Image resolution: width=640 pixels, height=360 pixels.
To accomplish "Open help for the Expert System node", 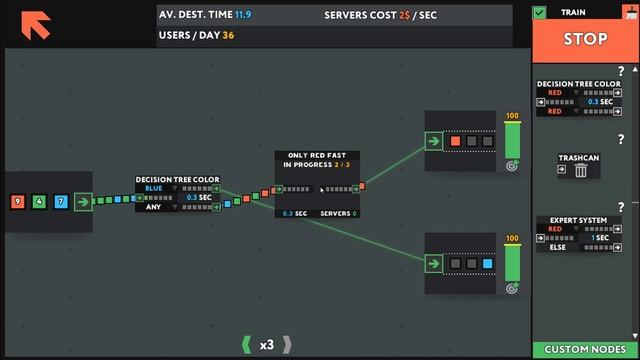I will 621,207.
